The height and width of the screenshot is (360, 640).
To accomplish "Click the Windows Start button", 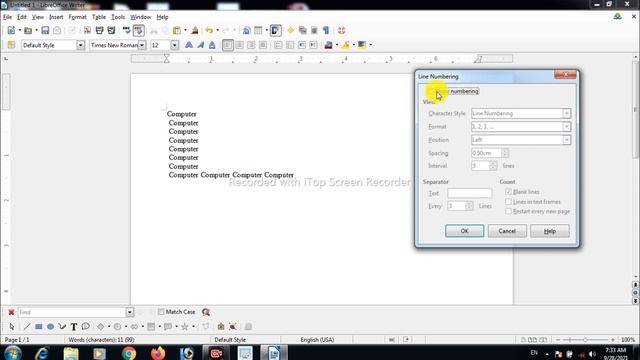I will pyautogui.click(x=13, y=353).
